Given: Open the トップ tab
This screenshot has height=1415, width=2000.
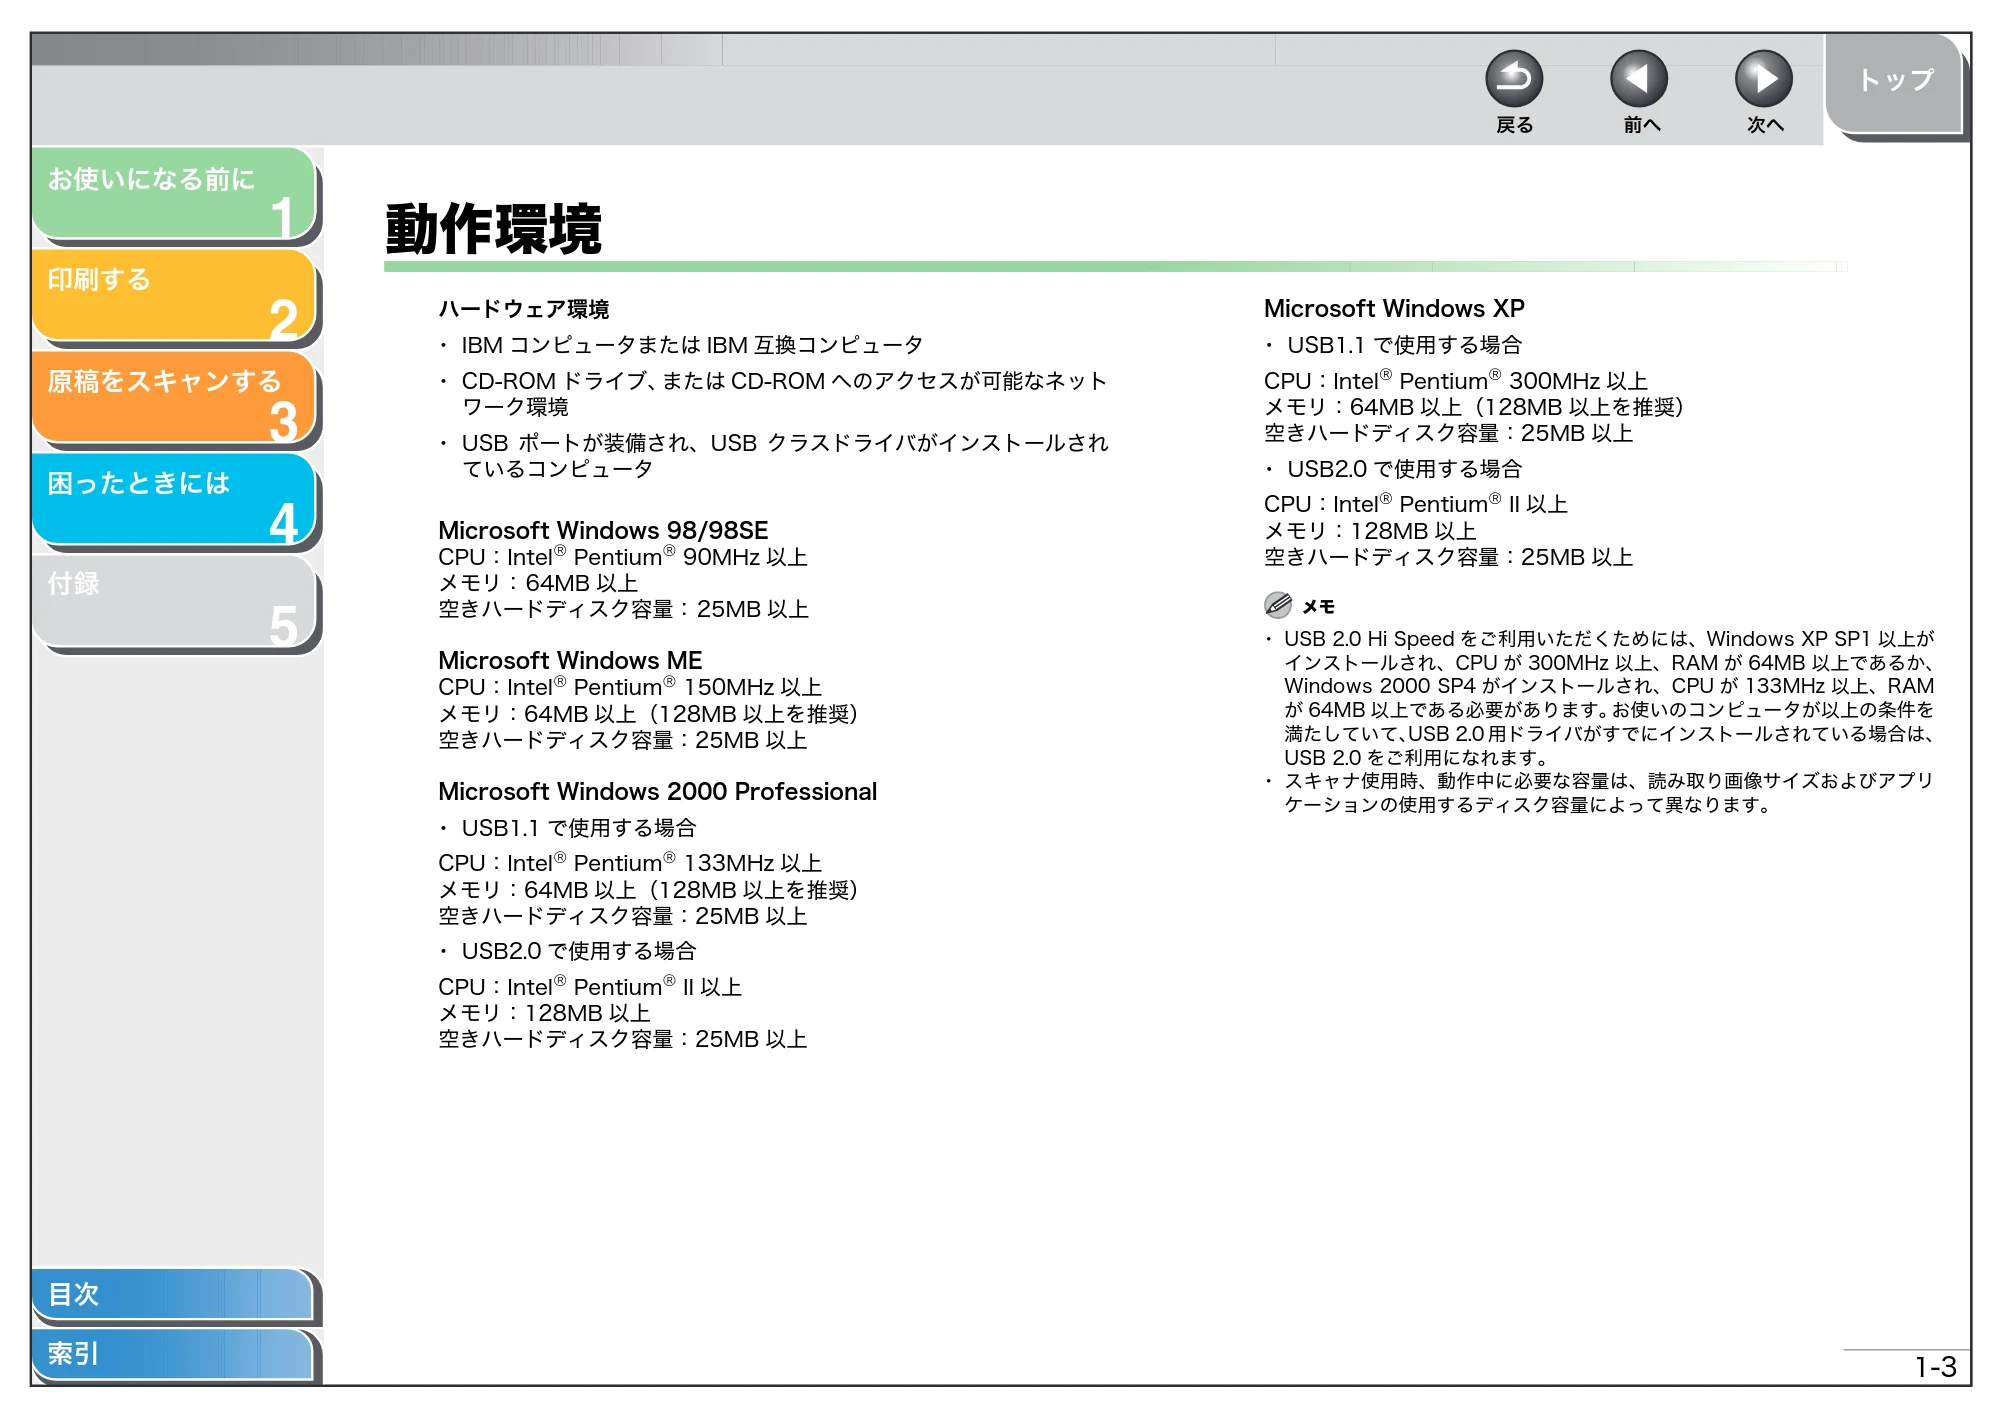Looking at the screenshot, I should (x=1894, y=82).
